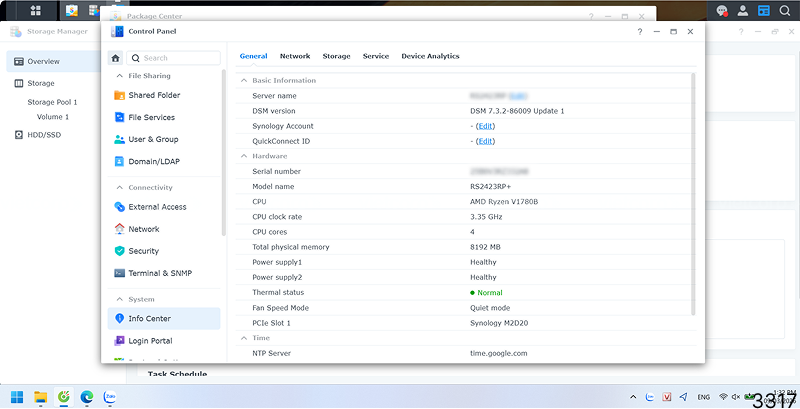The height and width of the screenshot is (409, 800).
Task: Edit the Synology Account
Action: (485, 126)
